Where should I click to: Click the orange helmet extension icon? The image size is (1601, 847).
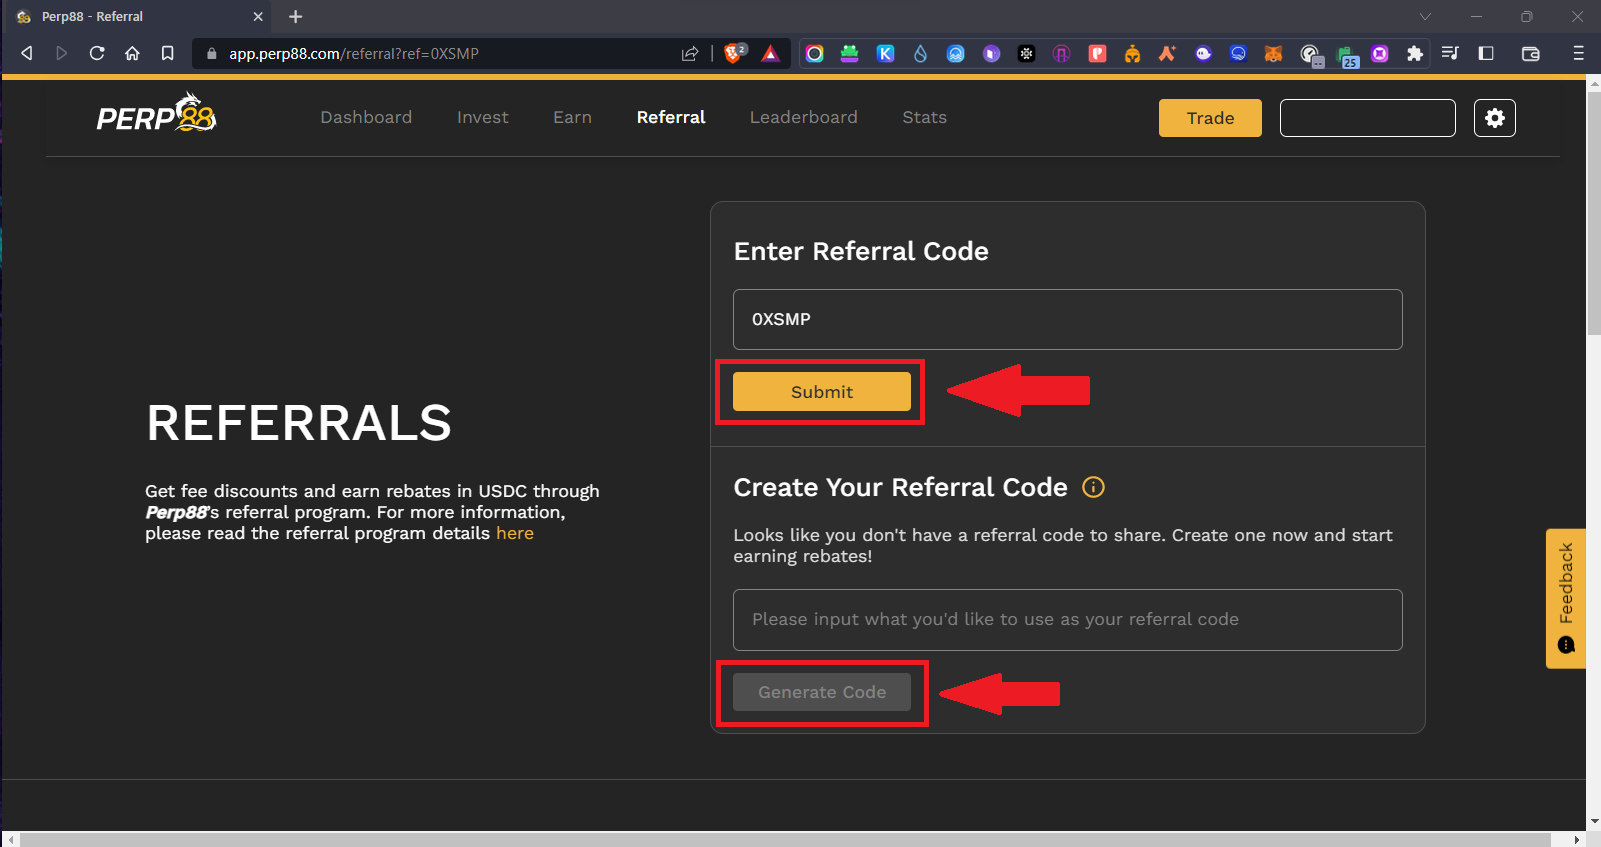[1132, 54]
